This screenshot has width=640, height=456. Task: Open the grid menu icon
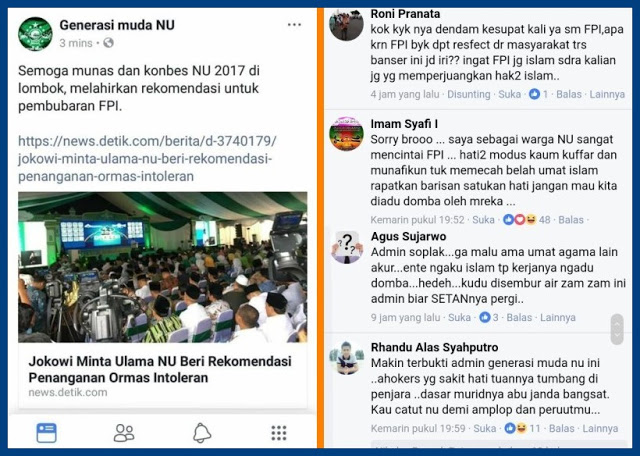(x=279, y=433)
